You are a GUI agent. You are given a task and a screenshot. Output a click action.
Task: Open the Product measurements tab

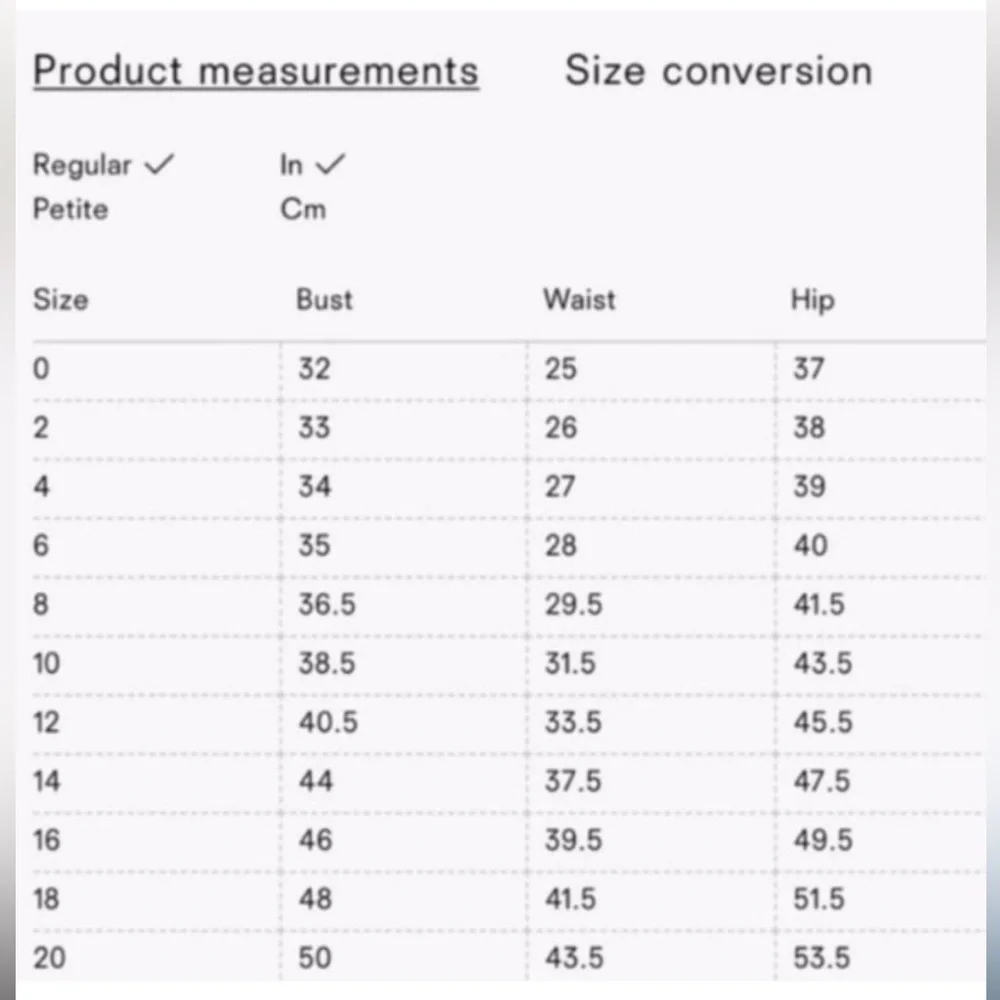pyautogui.click(x=256, y=71)
